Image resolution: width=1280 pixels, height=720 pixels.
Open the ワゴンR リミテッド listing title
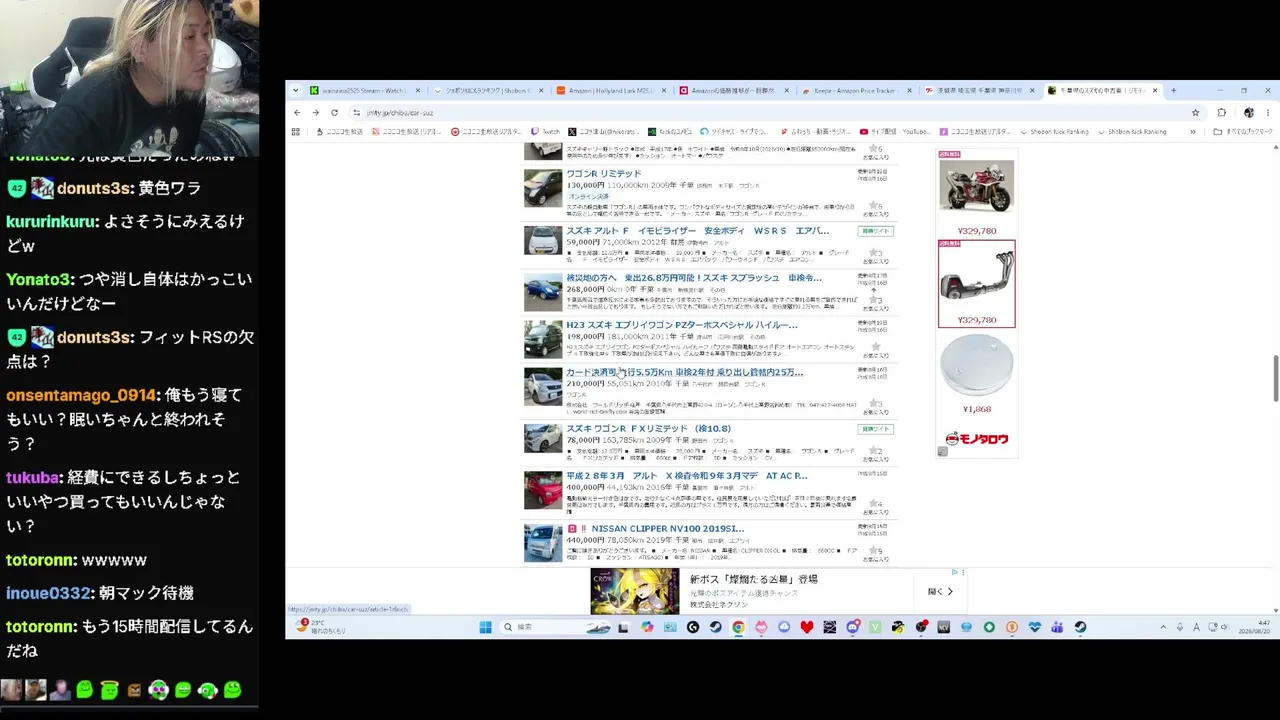coord(604,174)
